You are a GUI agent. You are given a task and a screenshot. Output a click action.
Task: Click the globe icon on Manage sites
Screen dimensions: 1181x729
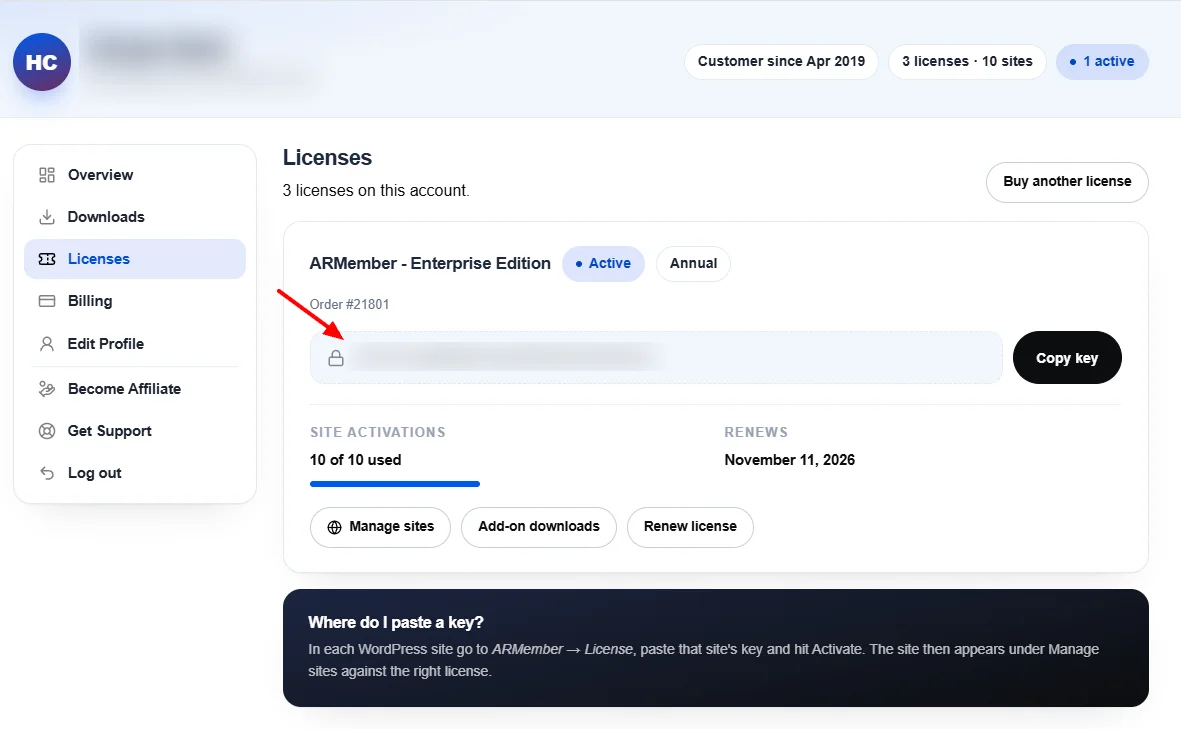pos(334,527)
